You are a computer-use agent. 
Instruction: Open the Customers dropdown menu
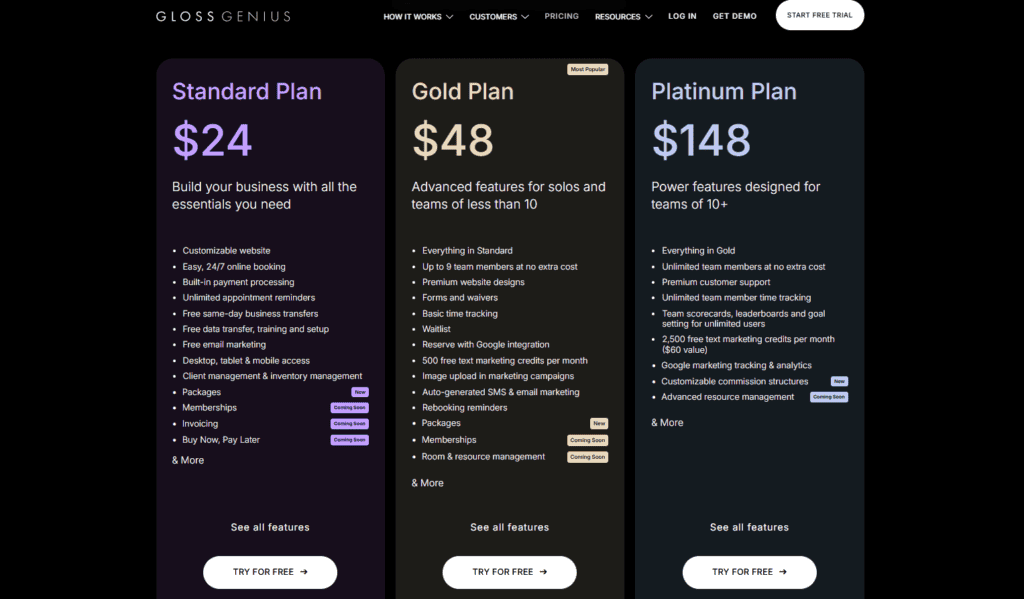tap(499, 16)
